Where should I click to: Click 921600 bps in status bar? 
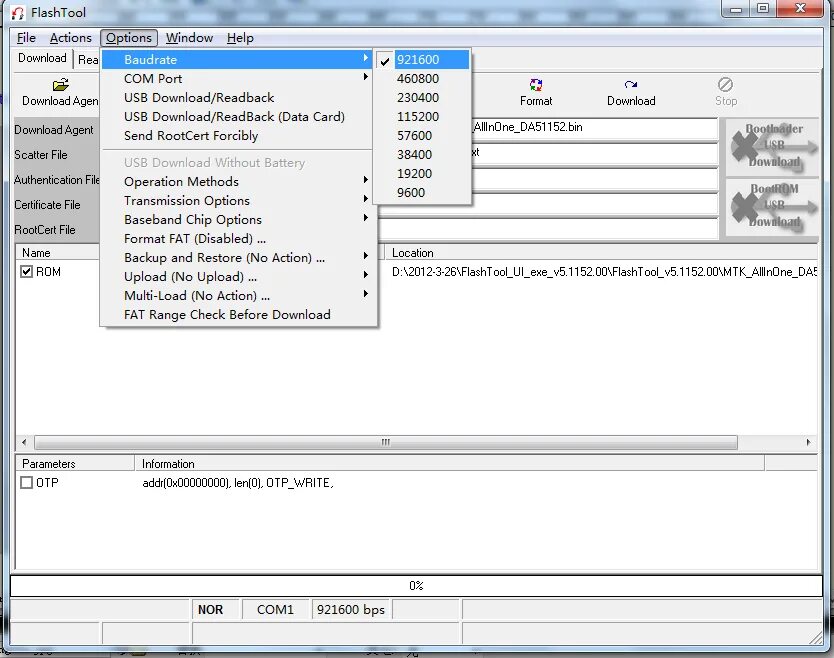(351, 610)
